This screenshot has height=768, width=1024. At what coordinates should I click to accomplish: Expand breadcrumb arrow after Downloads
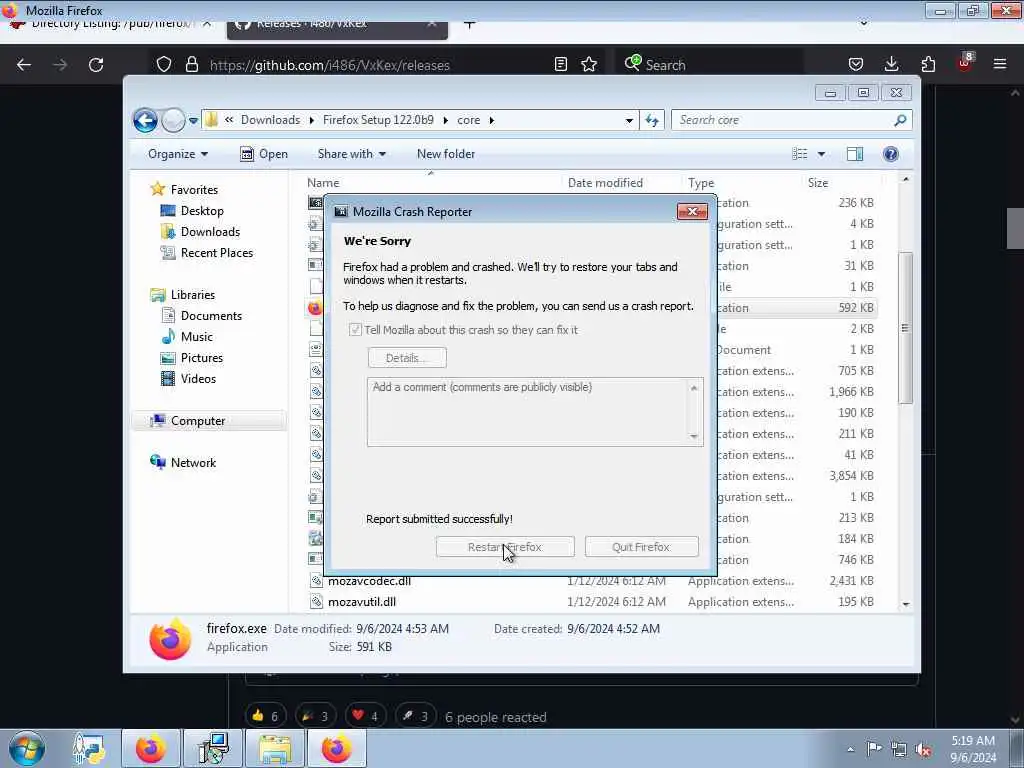click(x=312, y=120)
